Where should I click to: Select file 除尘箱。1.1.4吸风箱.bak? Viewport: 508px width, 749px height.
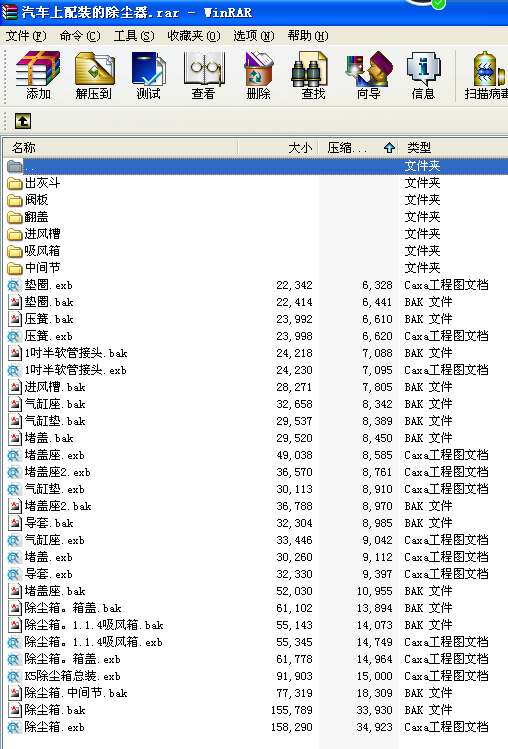coord(94,625)
